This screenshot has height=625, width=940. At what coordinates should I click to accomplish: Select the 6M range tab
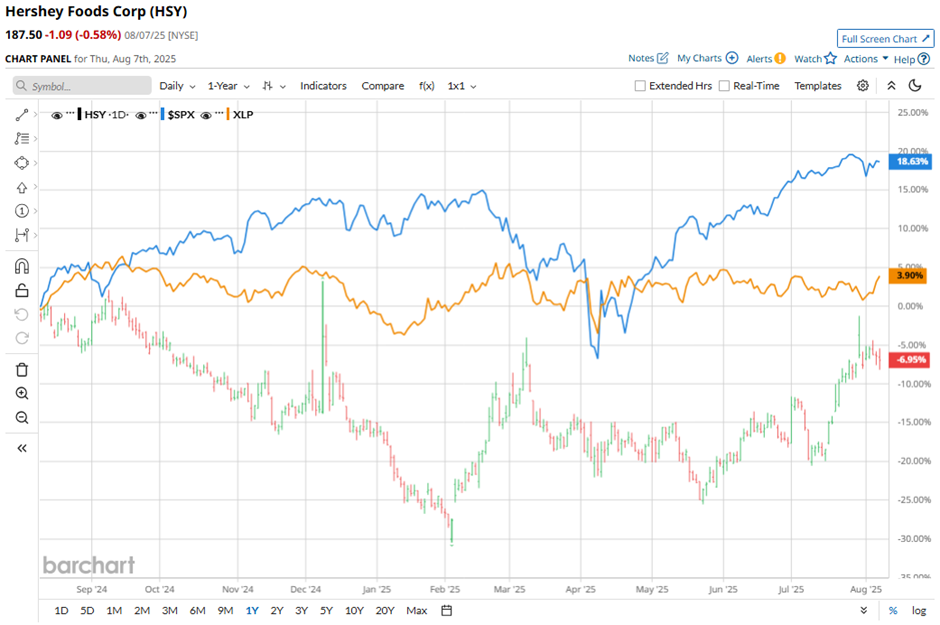coord(197,611)
